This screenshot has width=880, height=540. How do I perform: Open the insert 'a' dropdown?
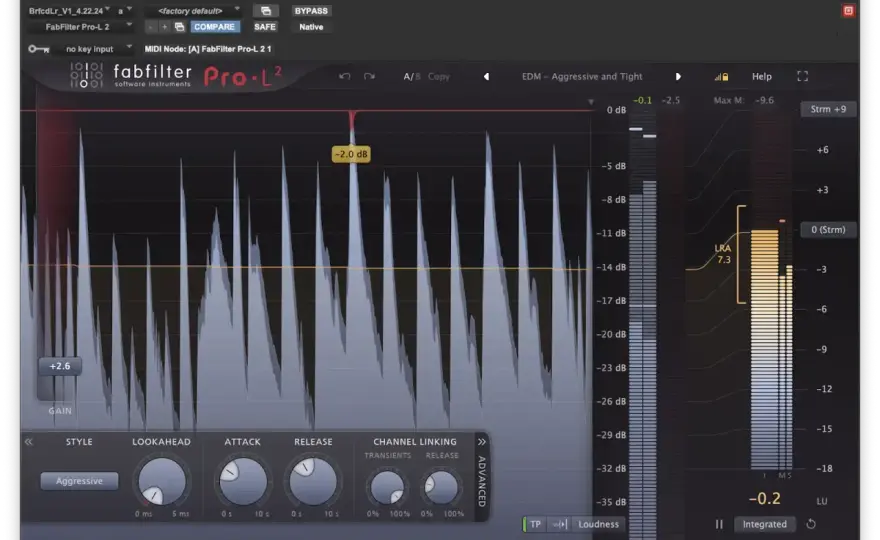point(125,11)
